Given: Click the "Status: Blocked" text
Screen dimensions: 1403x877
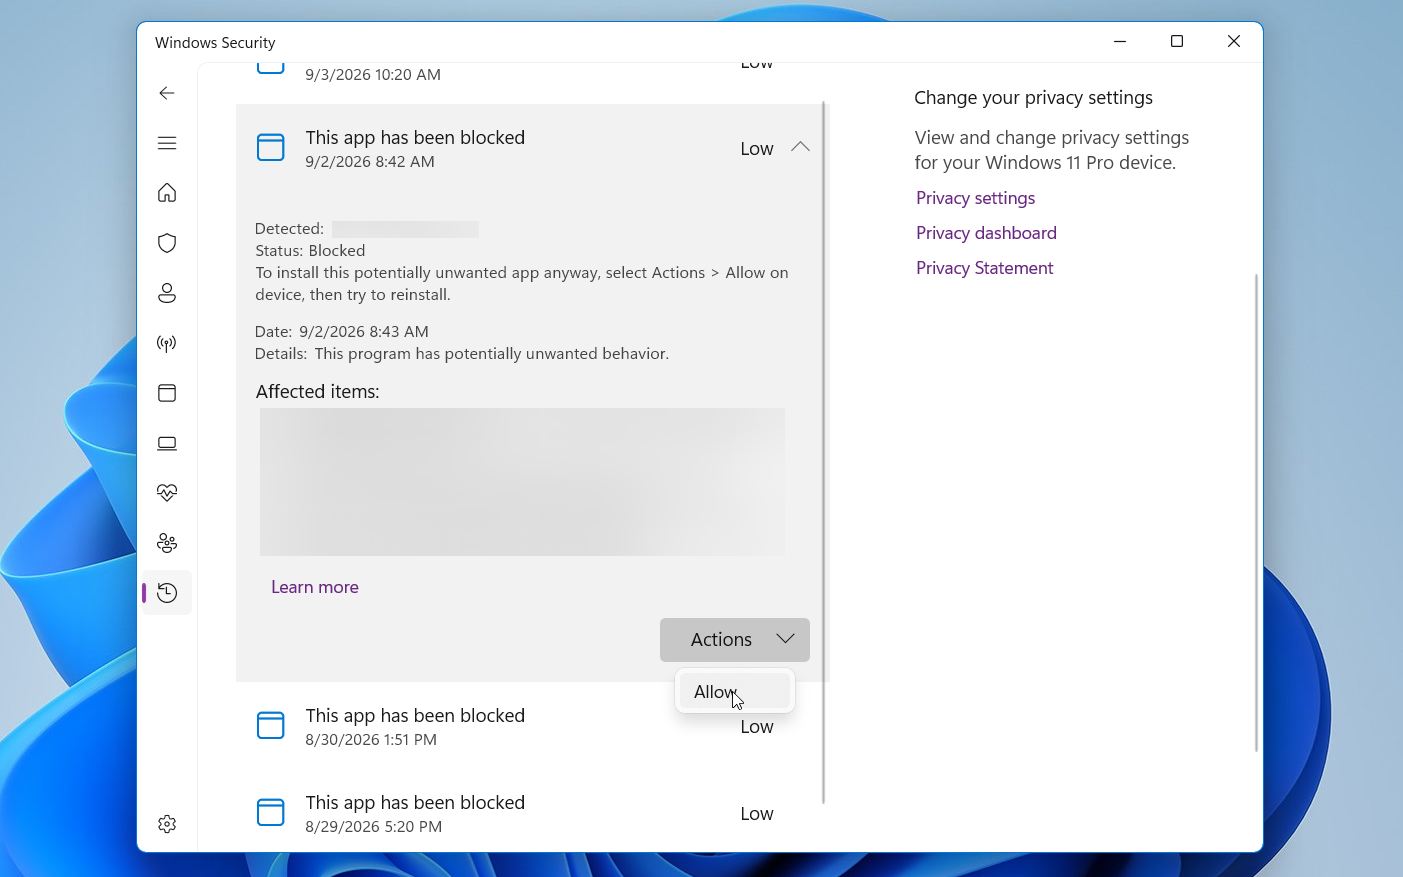Looking at the screenshot, I should click(x=310, y=251).
